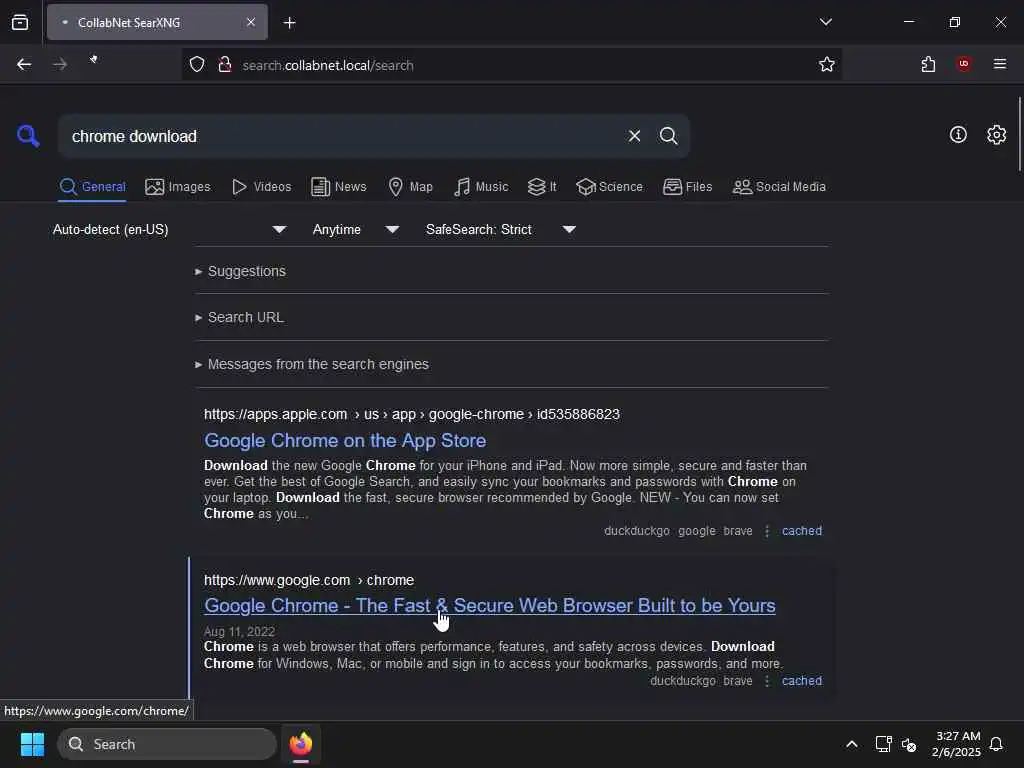The width and height of the screenshot is (1024, 768).
Task: Open tracking protection shield icon
Action: click(x=197, y=65)
